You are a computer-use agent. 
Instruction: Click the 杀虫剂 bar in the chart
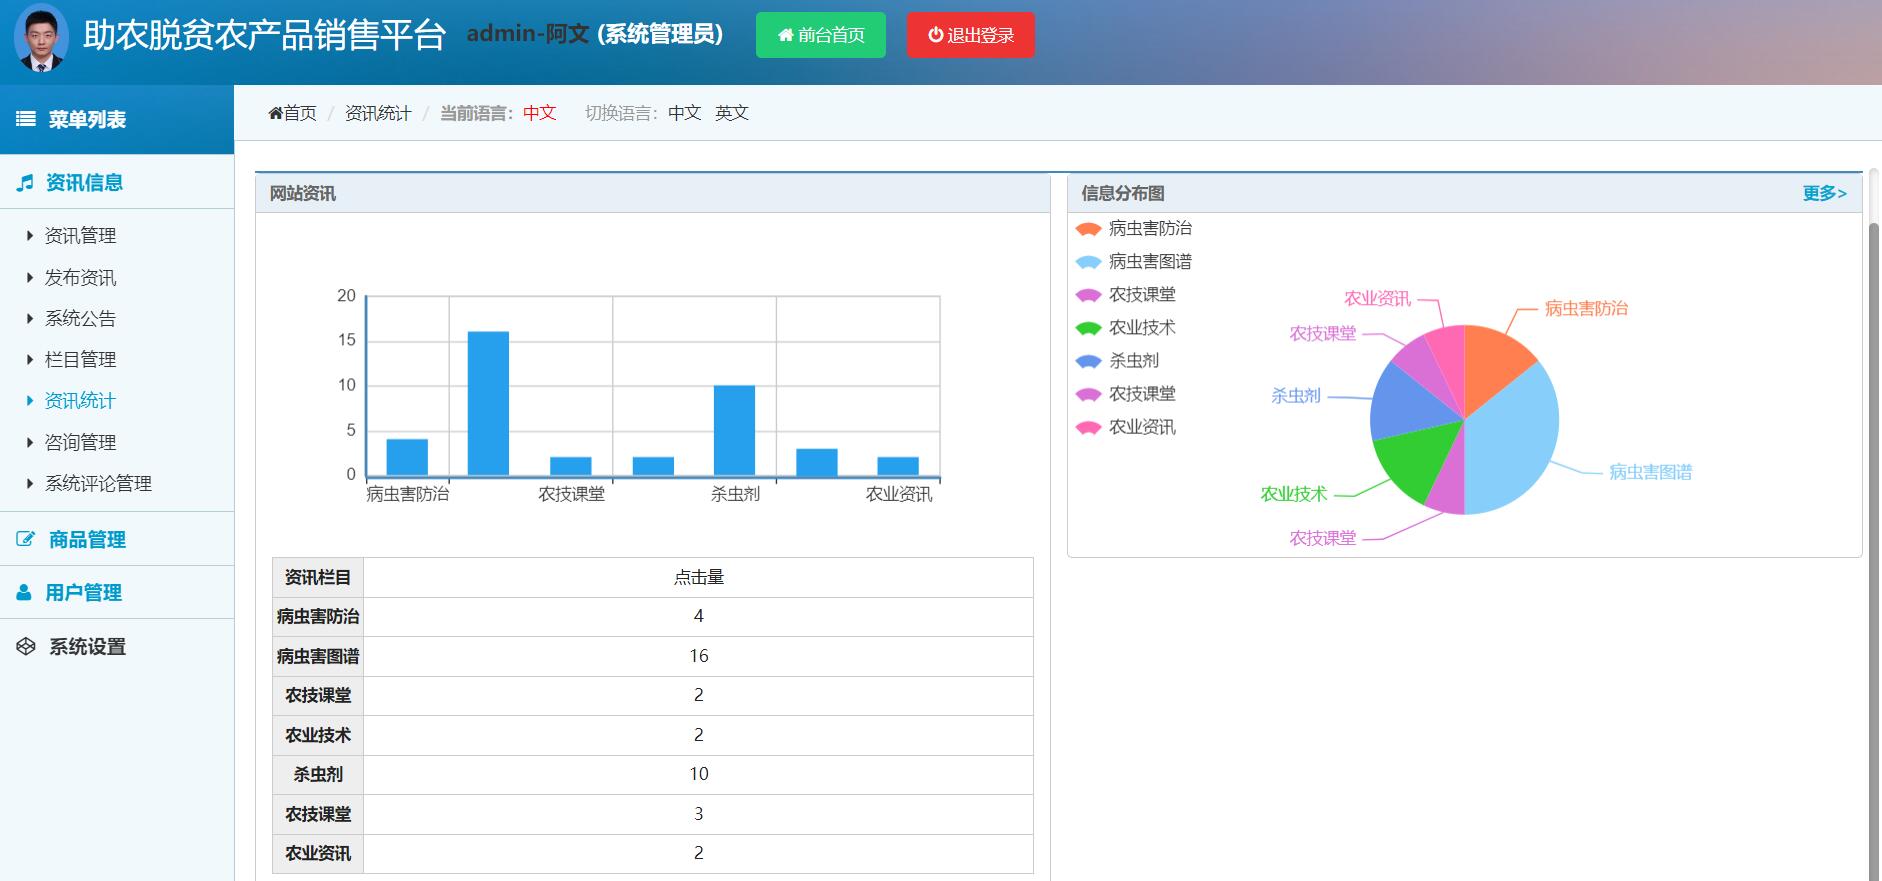pos(734,430)
